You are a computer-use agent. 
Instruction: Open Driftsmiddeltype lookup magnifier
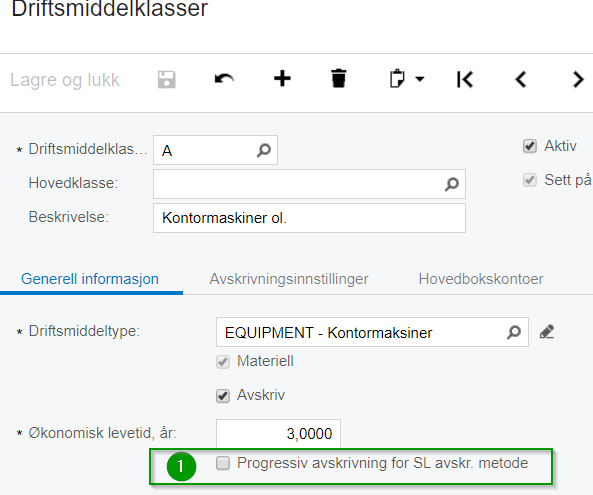pos(514,332)
